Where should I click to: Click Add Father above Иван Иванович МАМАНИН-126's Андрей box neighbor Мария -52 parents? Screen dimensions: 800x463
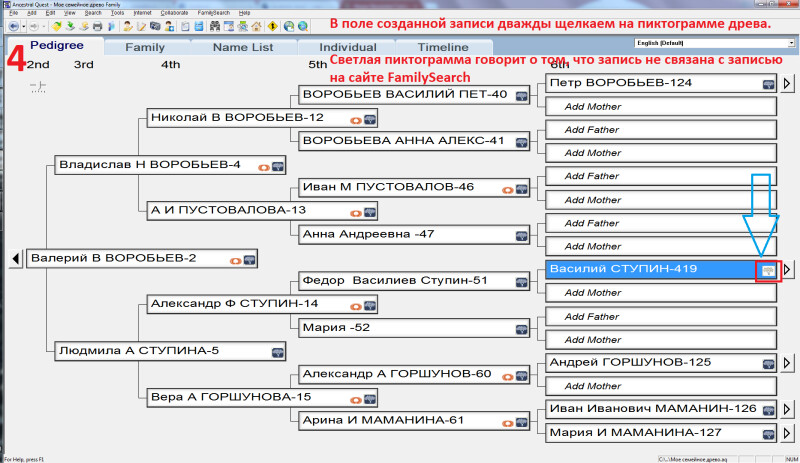pos(661,316)
